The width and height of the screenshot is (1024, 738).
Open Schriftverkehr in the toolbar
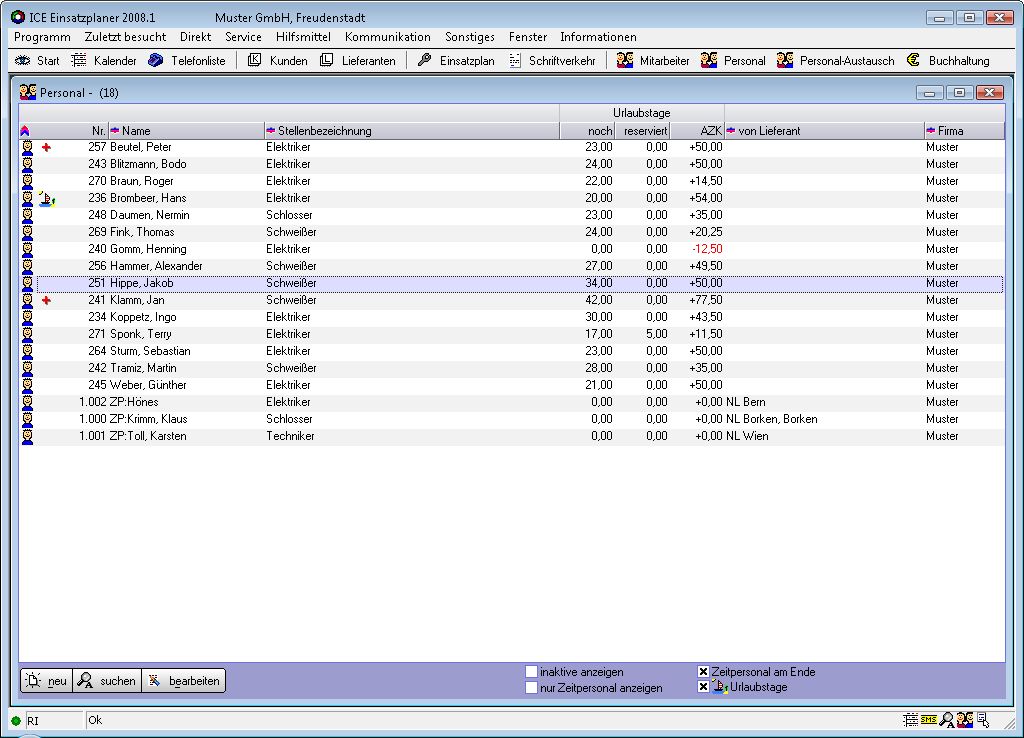(x=515, y=61)
